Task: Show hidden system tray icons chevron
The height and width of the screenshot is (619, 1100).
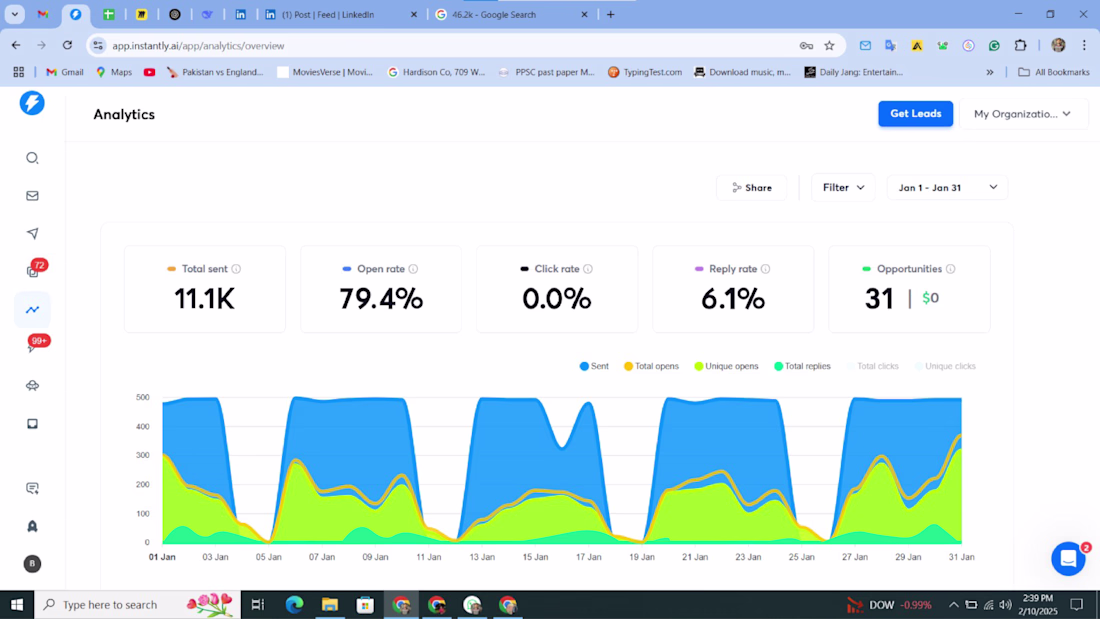Action: (x=953, y=605)
